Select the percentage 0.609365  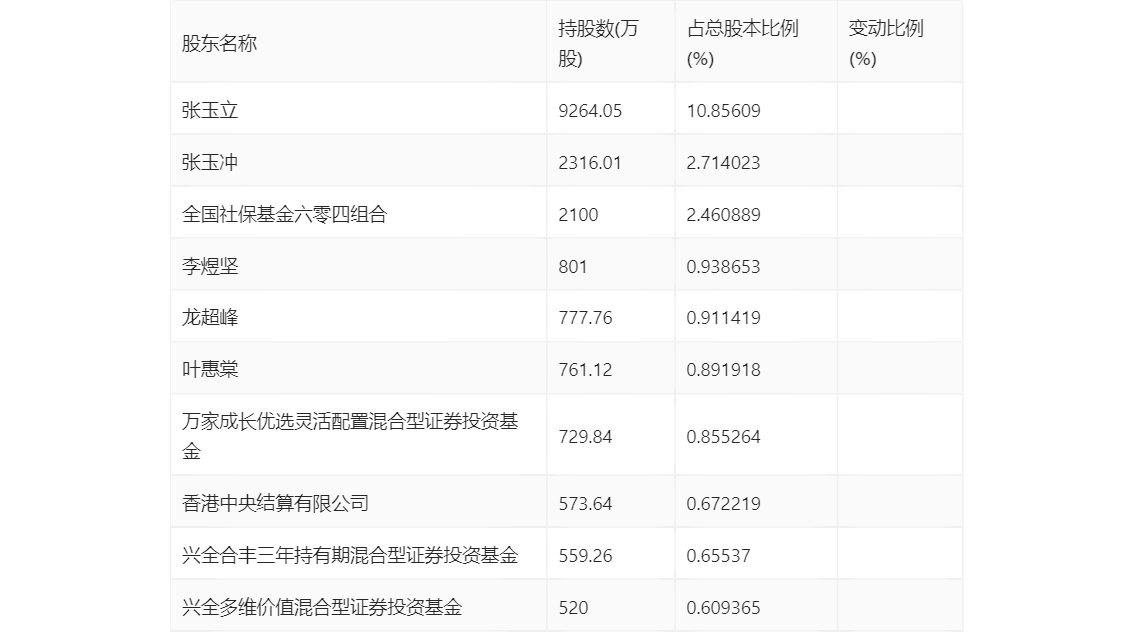(723, 607)
